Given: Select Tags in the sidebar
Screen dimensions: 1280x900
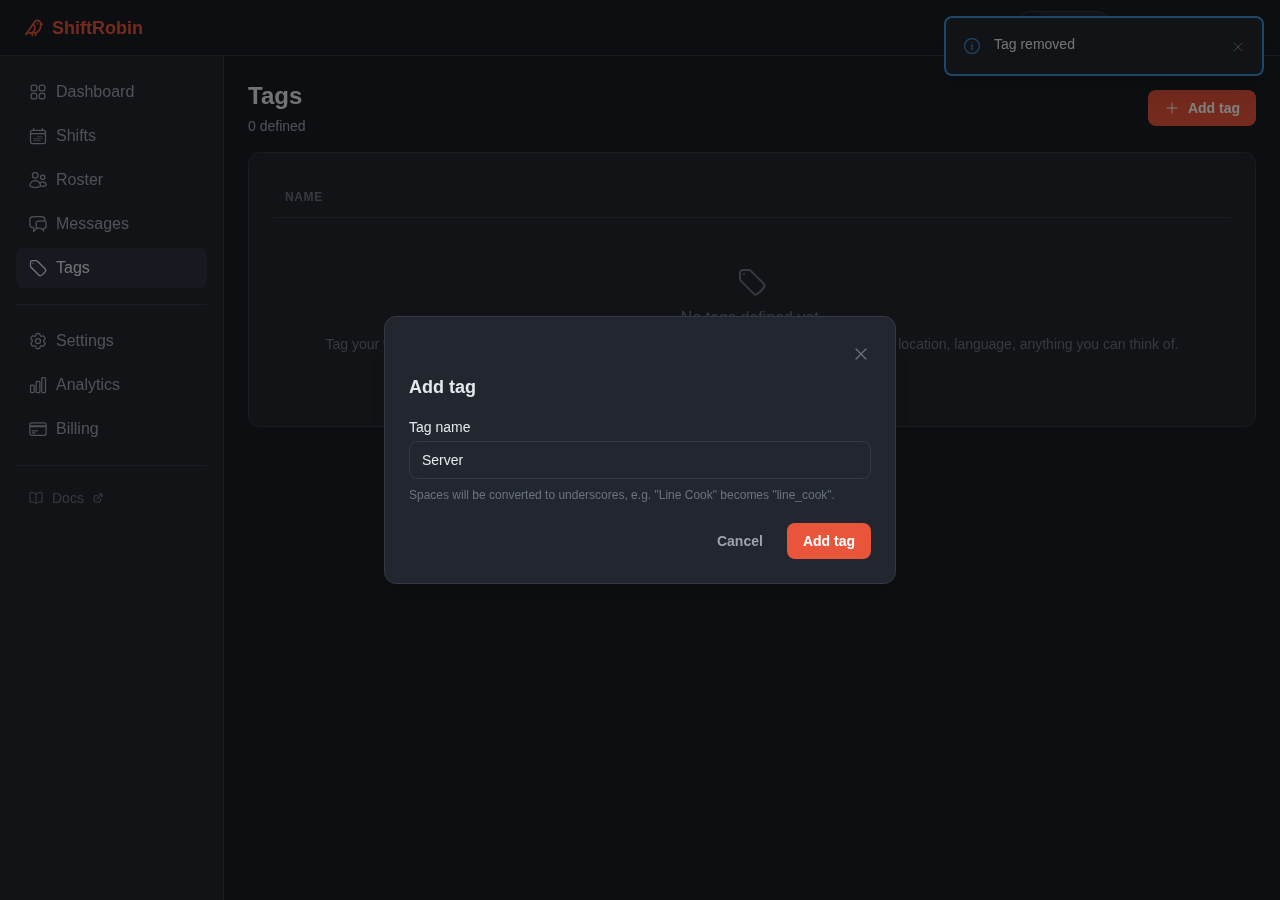Looking at the screenshot, I should point(111,268).
